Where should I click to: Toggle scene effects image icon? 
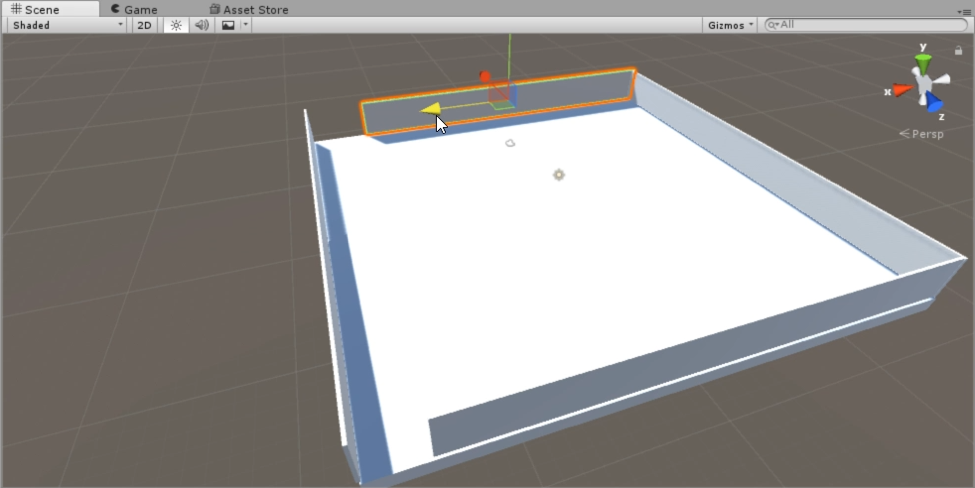pos(228,25)
